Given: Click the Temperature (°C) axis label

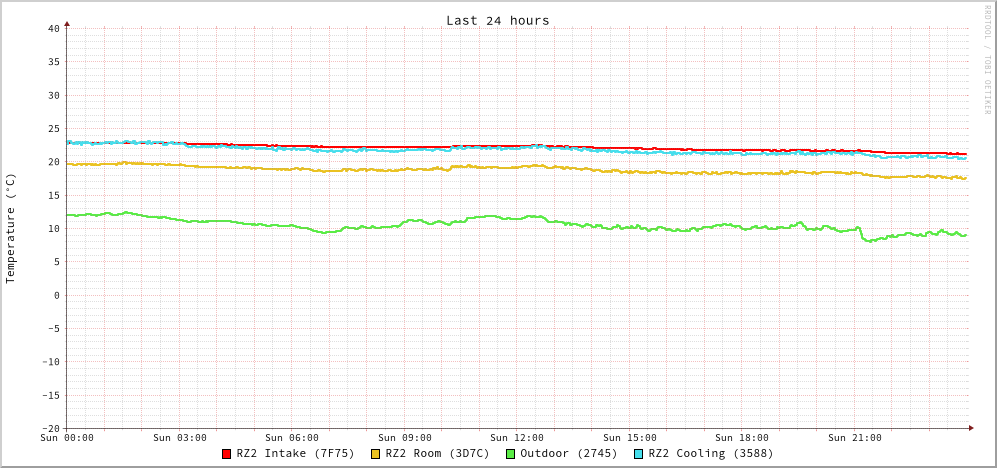Looking at the screenshot, I should (x=11, y=228).
